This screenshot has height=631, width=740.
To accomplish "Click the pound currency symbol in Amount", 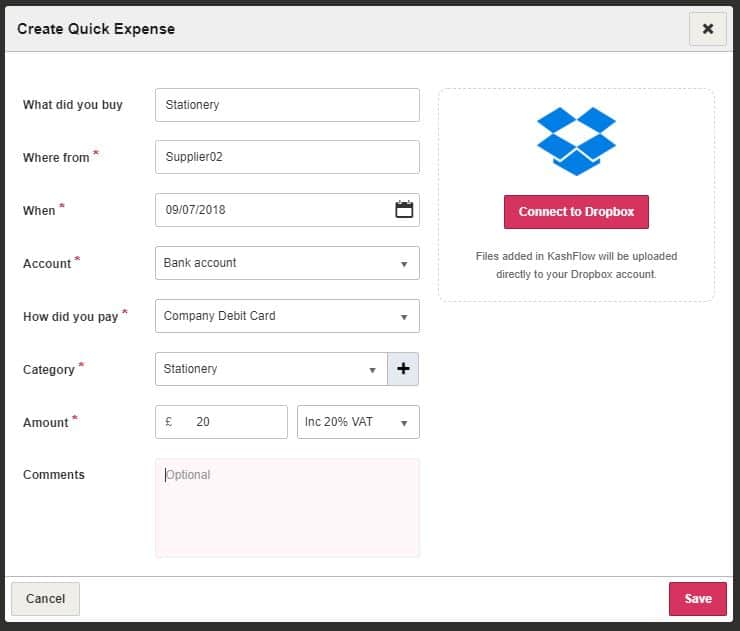I will [x=169, y=422].
